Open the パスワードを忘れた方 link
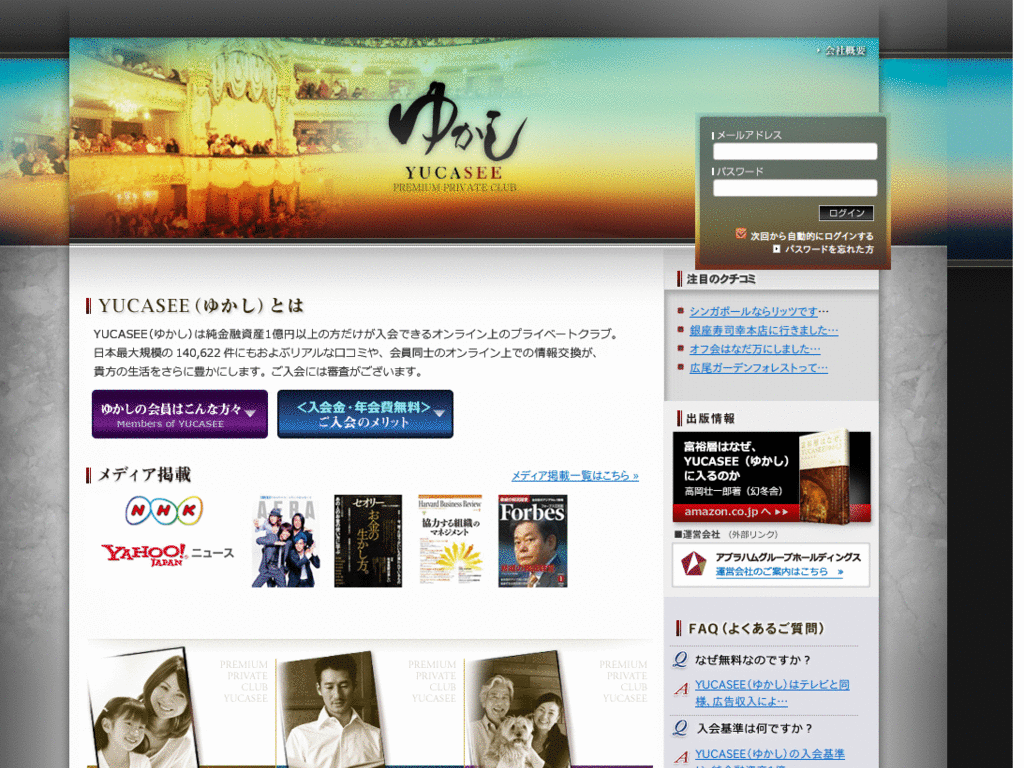Screen dimensions: 1024x768 pyautogui.click(x=829, y=249)
